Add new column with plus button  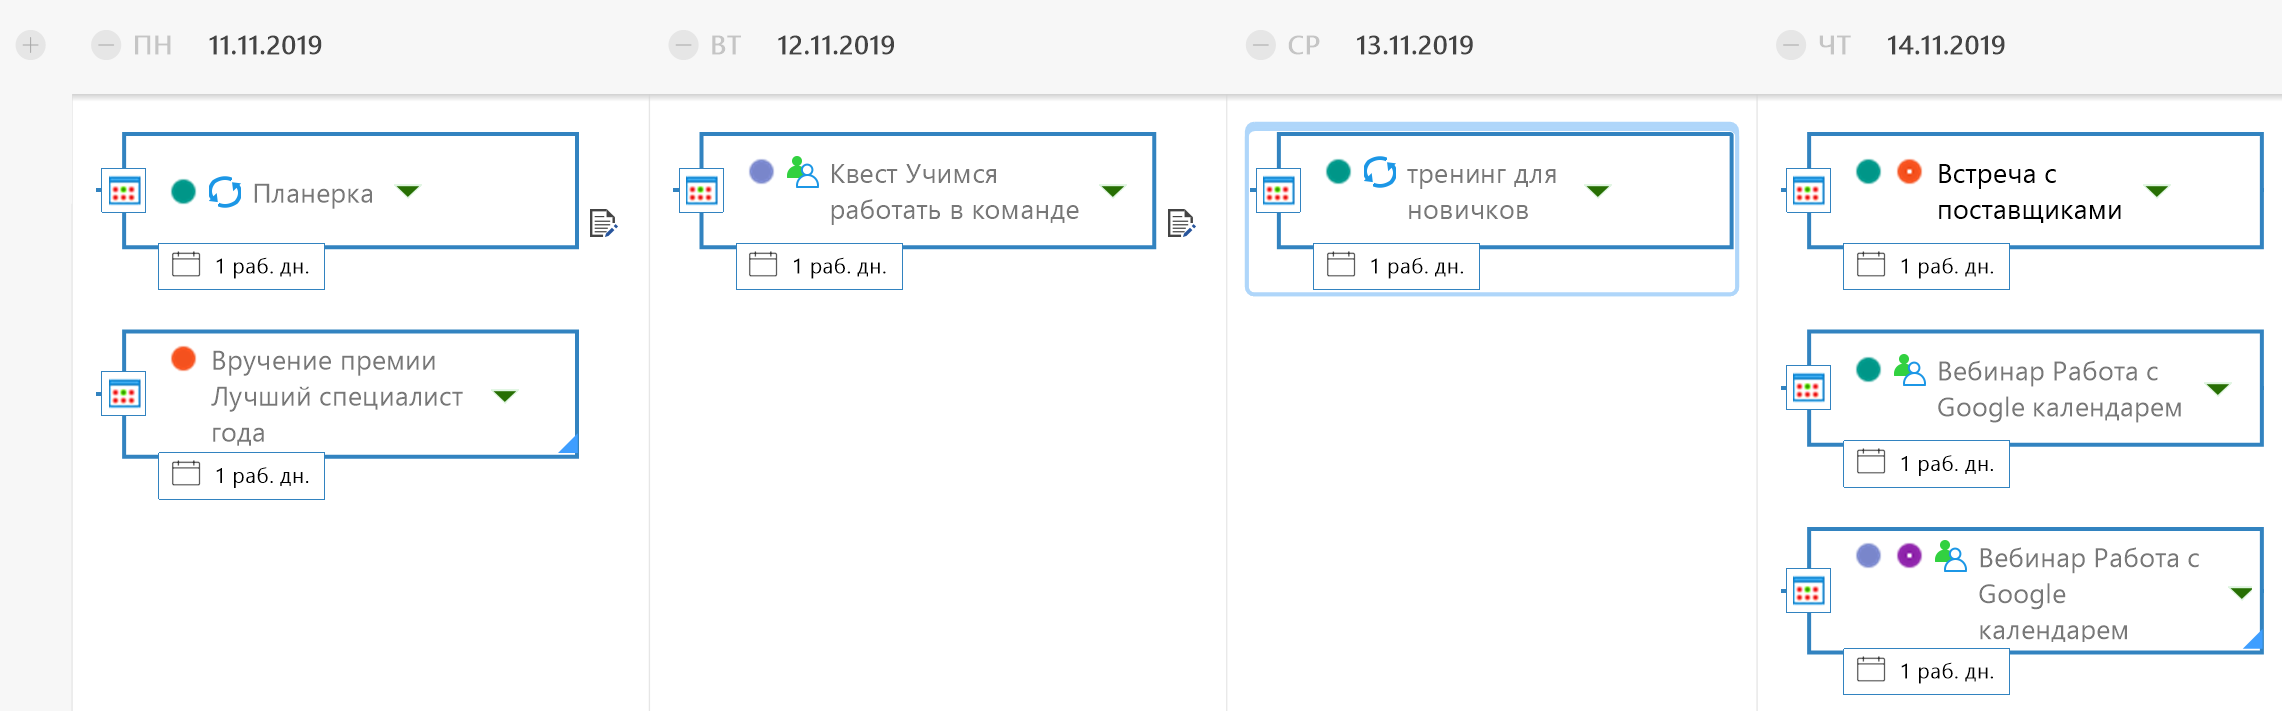[31, 45]
